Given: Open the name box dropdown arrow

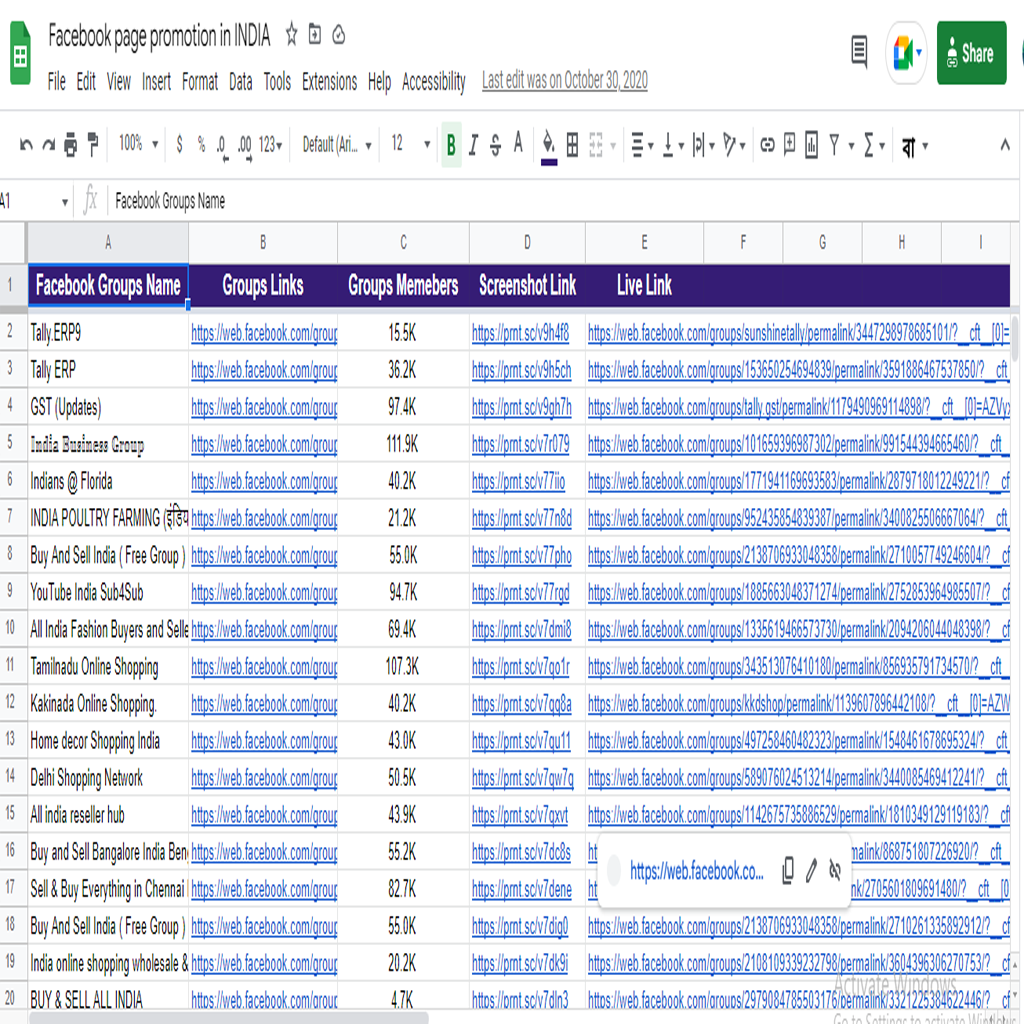Looking at the screenshot, I should point(65,202).
